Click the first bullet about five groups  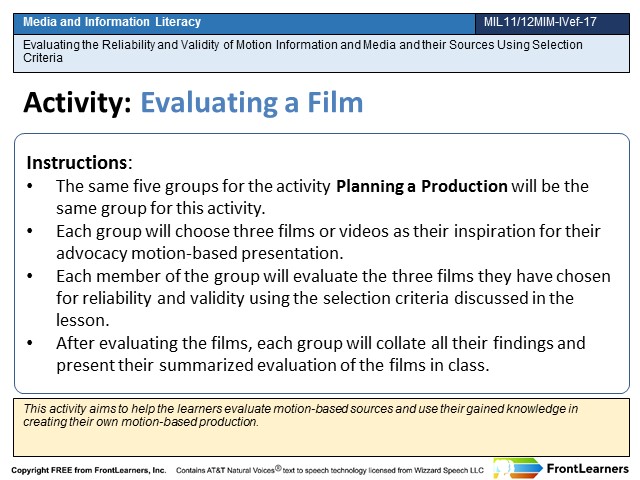click(x=322, y=197)
